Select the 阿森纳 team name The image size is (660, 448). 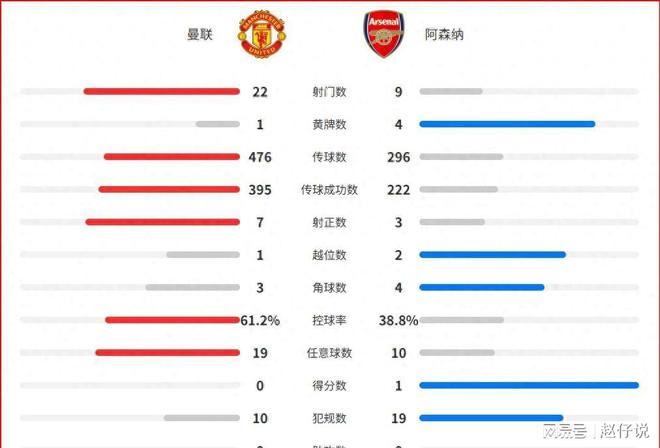[x=444, y=35]
